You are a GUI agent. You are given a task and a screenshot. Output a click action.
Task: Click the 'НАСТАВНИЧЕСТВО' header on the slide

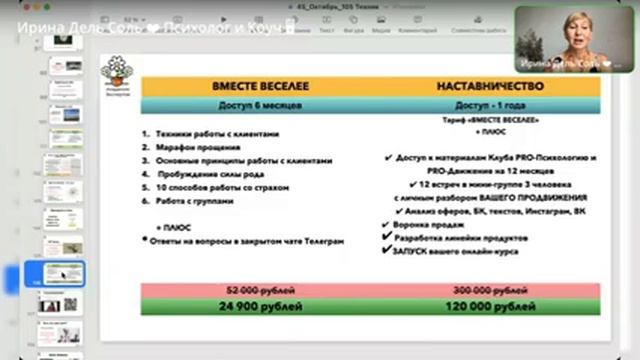tap(490, 86)
